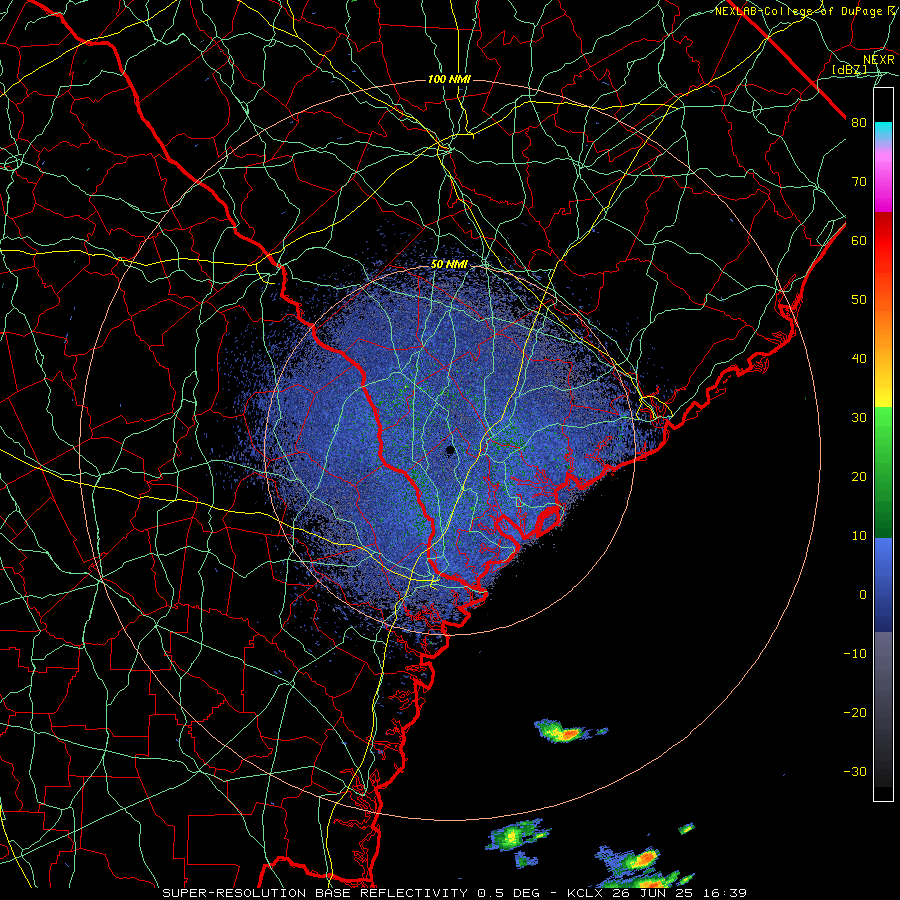Click the 70 value on the dBZ scale

(859, 181)
